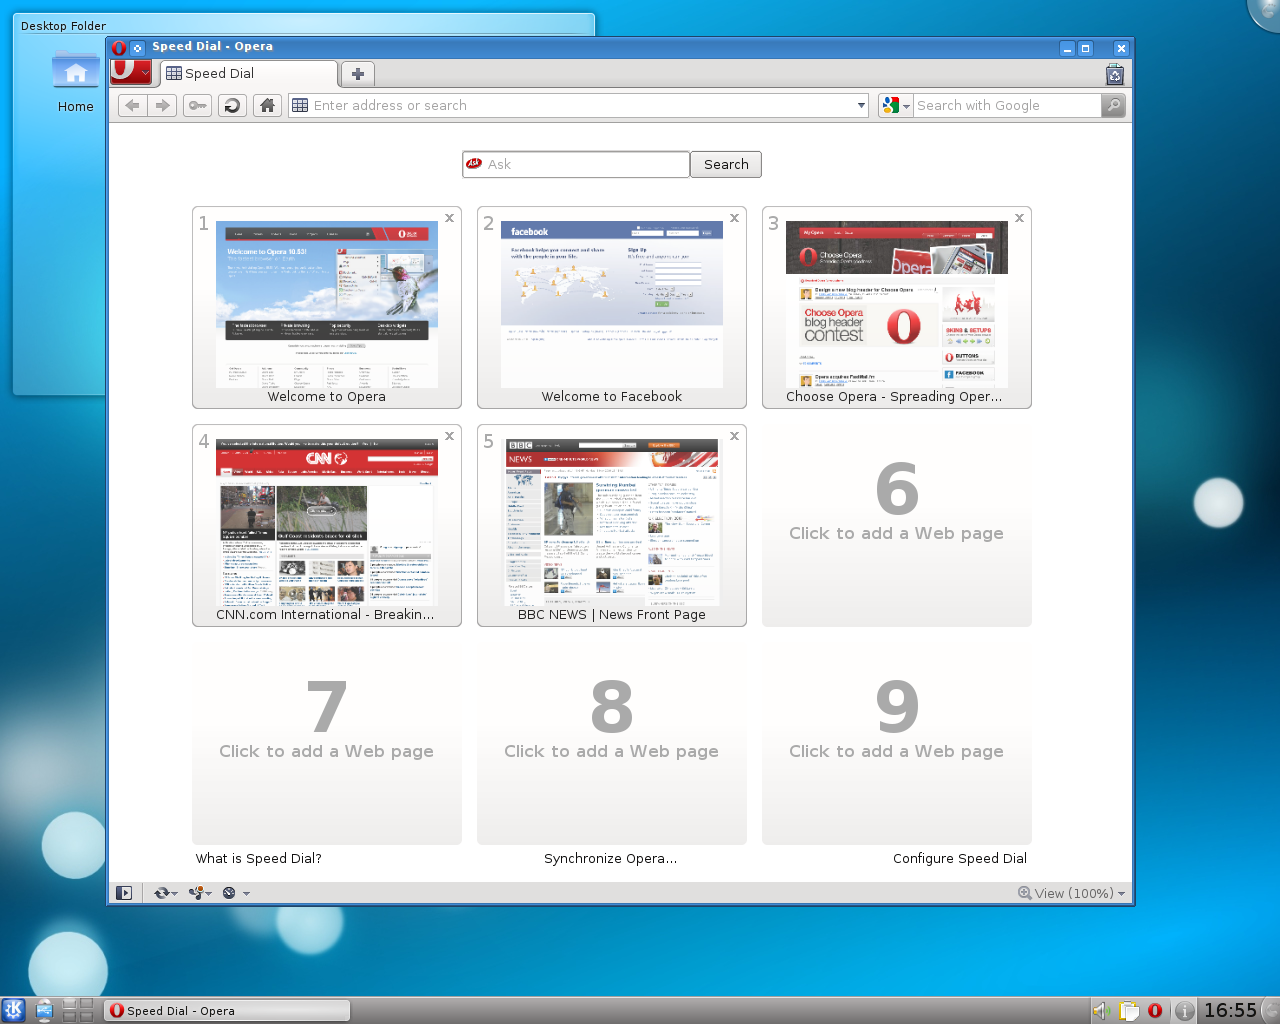Screen dimensions: 1280x1024
Task: Open Welcome to Facebook thumbnail
Action: pos(612,305)
